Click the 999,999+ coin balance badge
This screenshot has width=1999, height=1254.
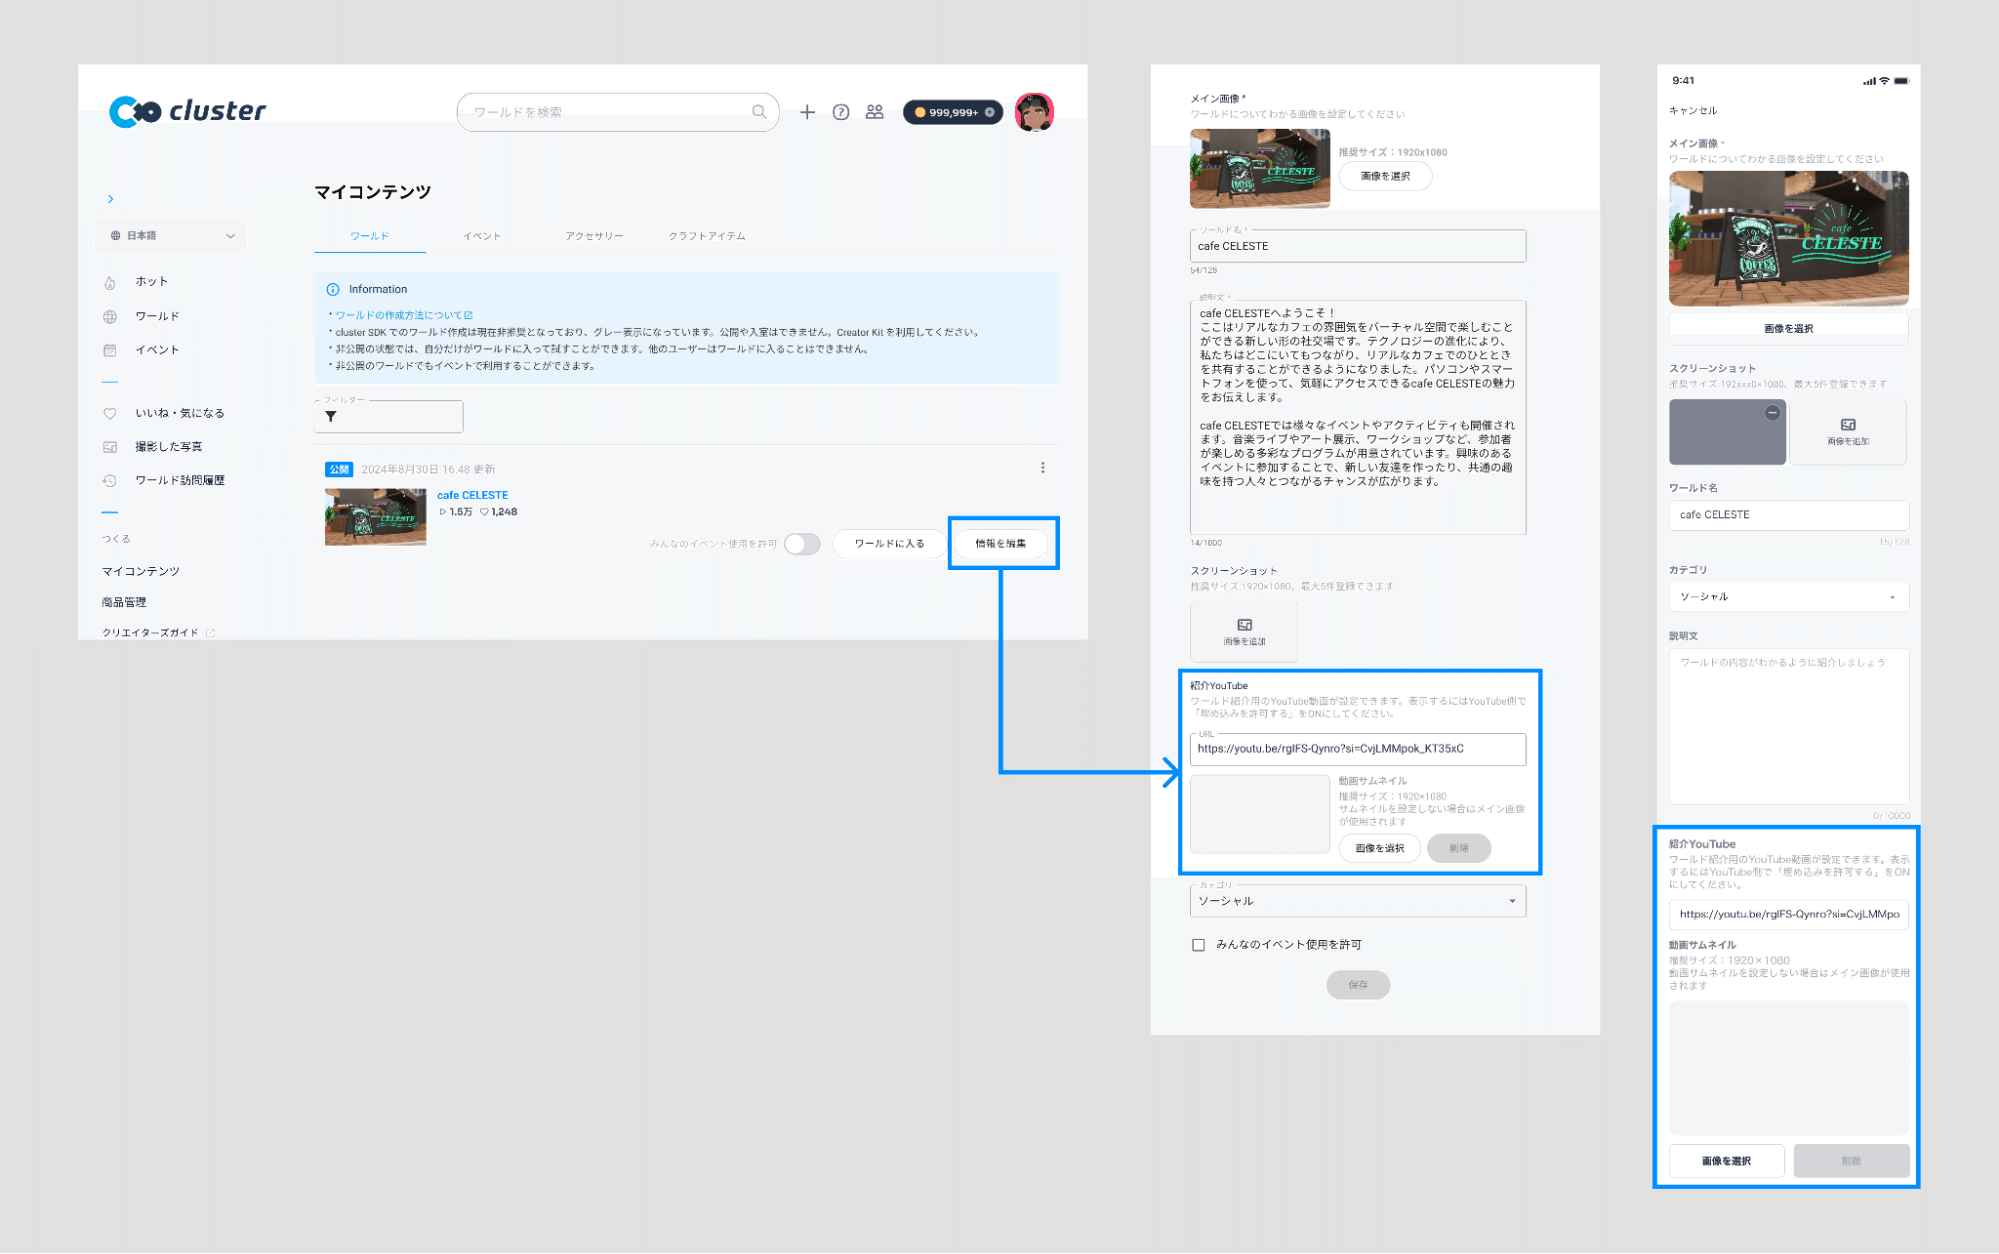click(952, 112)
